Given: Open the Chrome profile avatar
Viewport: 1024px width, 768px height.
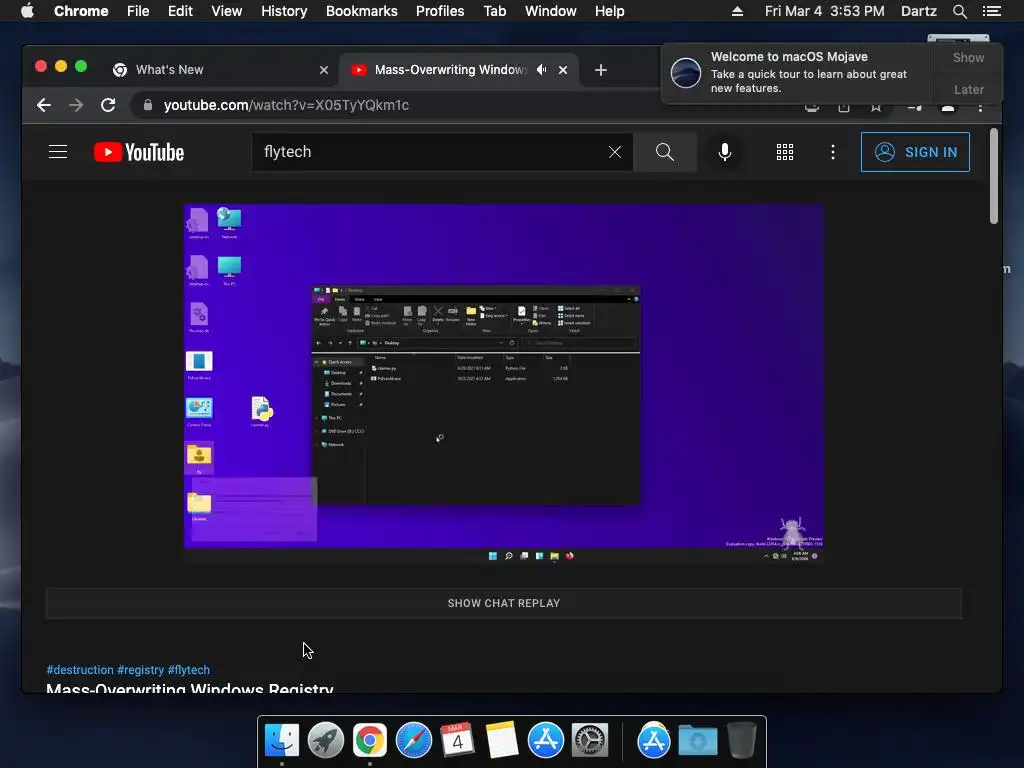Looking at the screenshot, I should 948,108.
